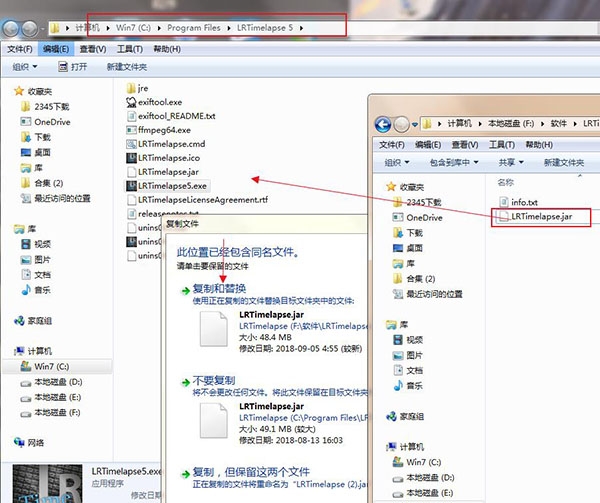Open 视频 library in the left window sidebar
This screenshot has height=503, width=600.
35,244
